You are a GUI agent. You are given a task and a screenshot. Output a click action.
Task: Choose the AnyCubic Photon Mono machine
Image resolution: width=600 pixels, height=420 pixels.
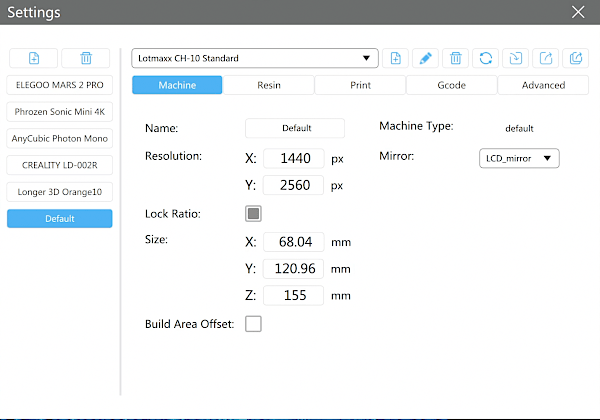[x=60, y=138]
